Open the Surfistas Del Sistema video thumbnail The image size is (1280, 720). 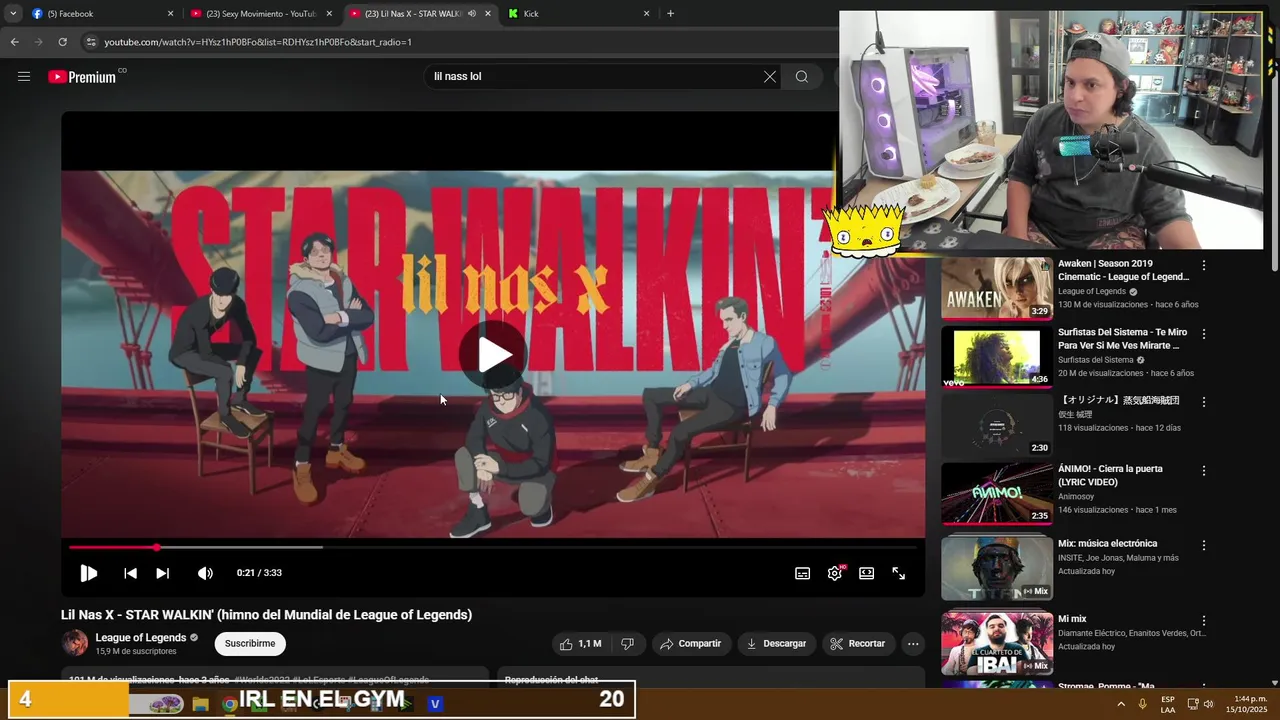[996, 356]
